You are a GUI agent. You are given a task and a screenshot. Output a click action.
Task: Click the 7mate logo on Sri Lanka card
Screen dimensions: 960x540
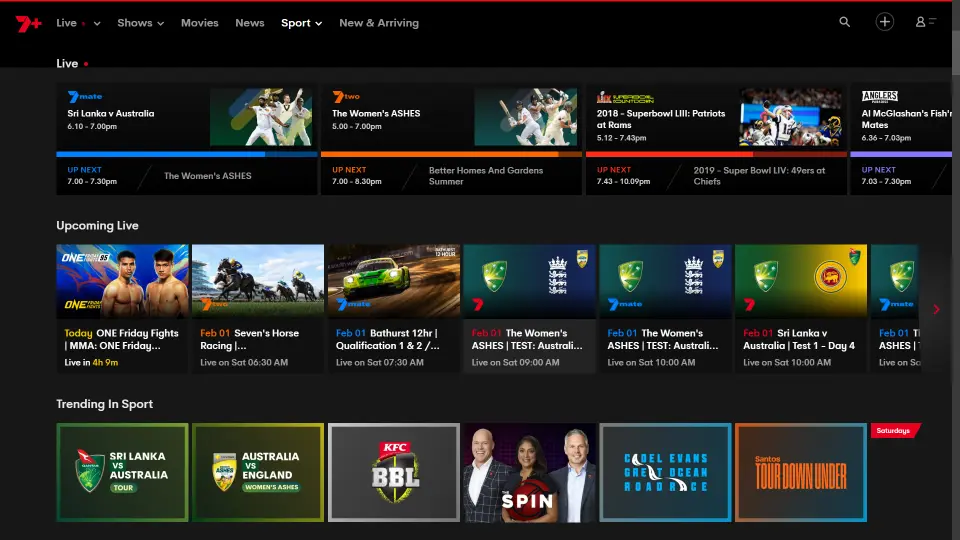click(84, 96)
